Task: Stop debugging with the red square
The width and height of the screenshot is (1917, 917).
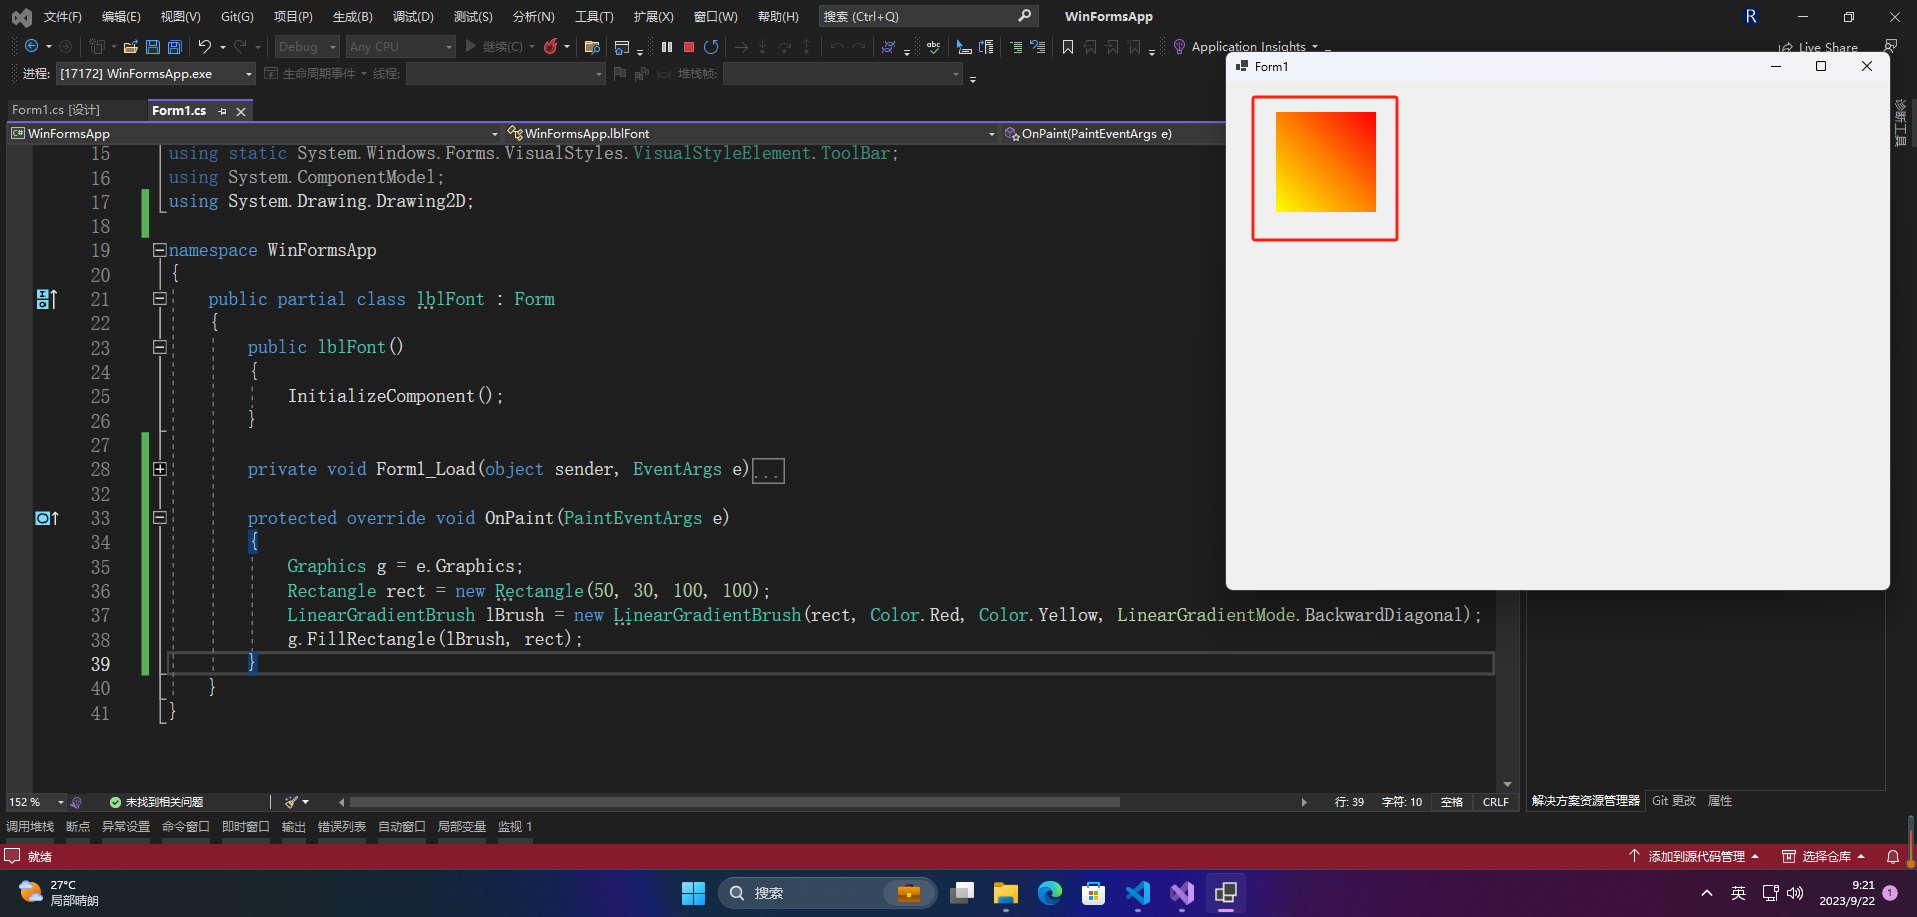Action: [x=689, y=46]
